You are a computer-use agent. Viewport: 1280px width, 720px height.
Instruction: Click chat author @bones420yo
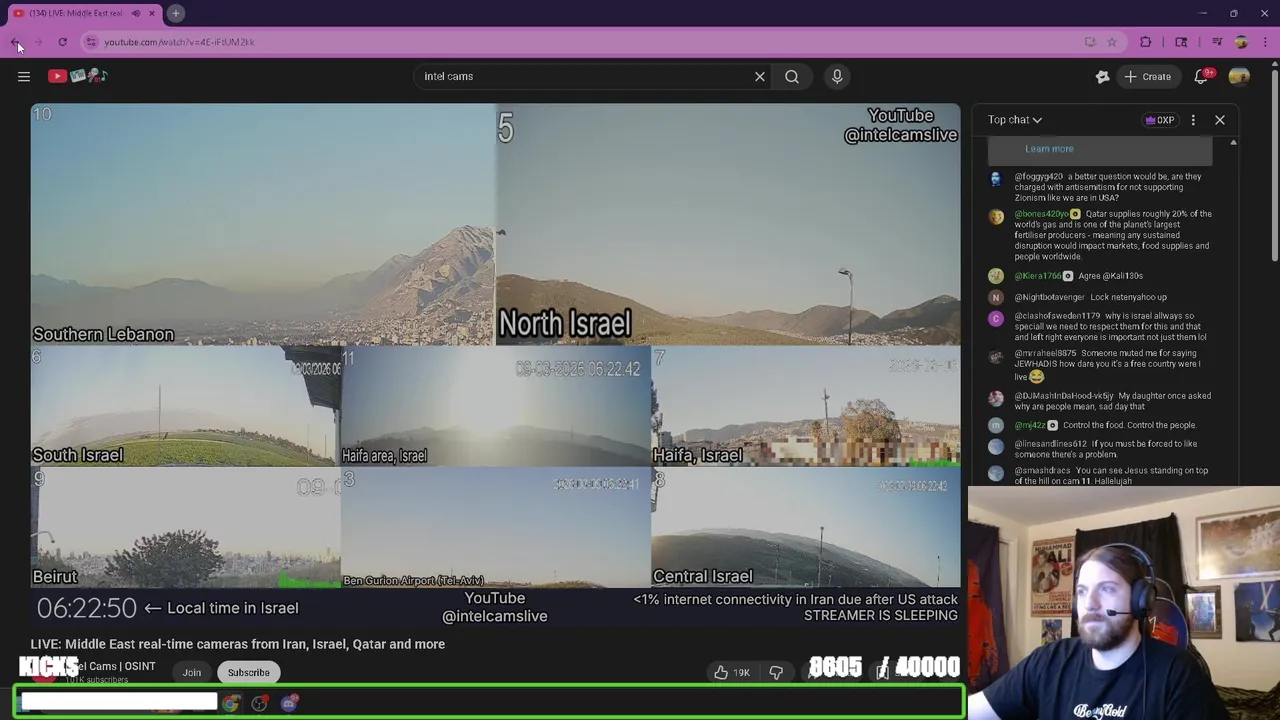pyautogui.click(x=1041, y=214)
